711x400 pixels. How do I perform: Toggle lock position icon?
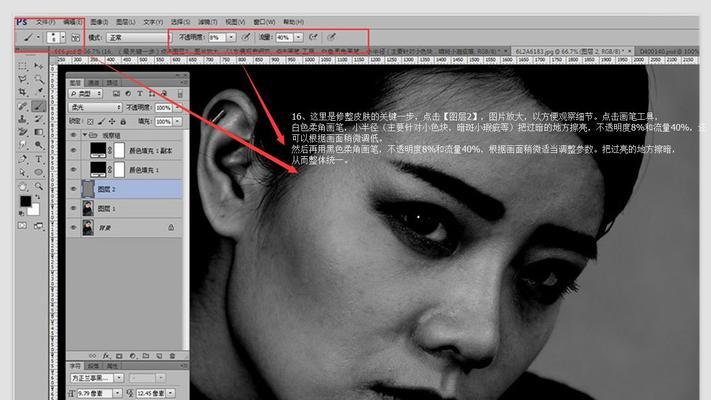(x=112, y=122)
